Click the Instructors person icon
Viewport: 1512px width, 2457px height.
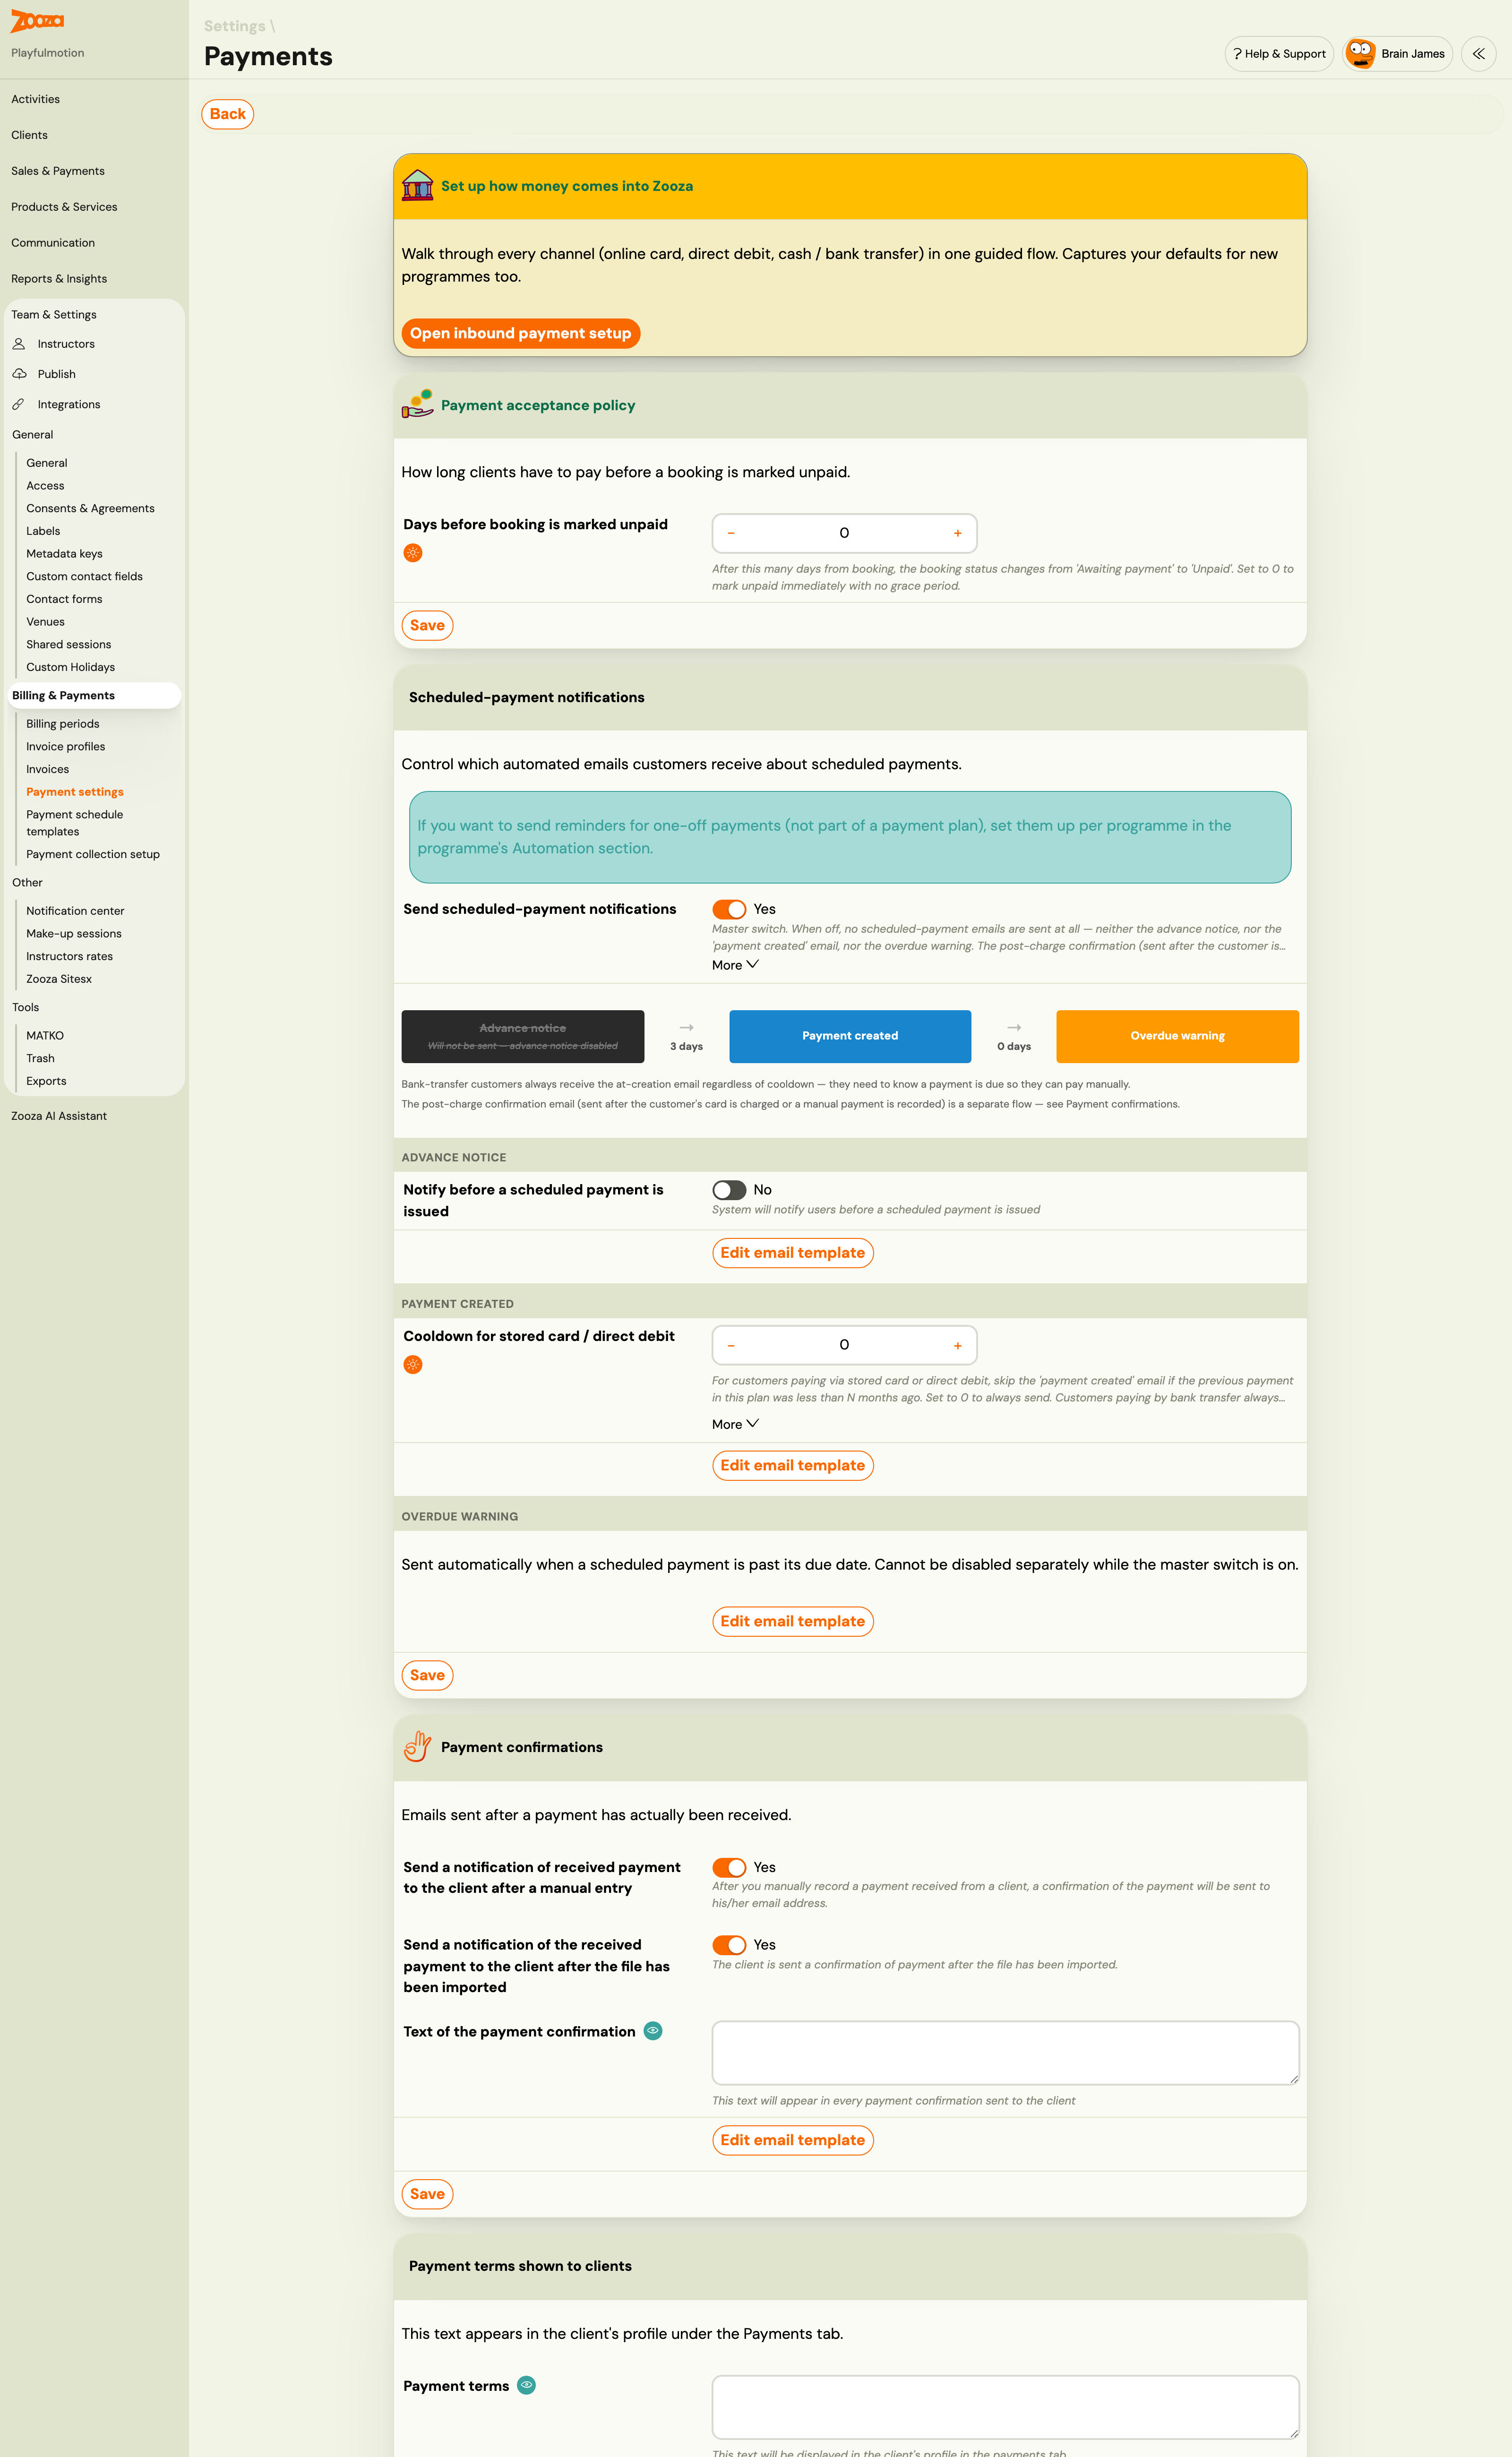coord(19,344)
